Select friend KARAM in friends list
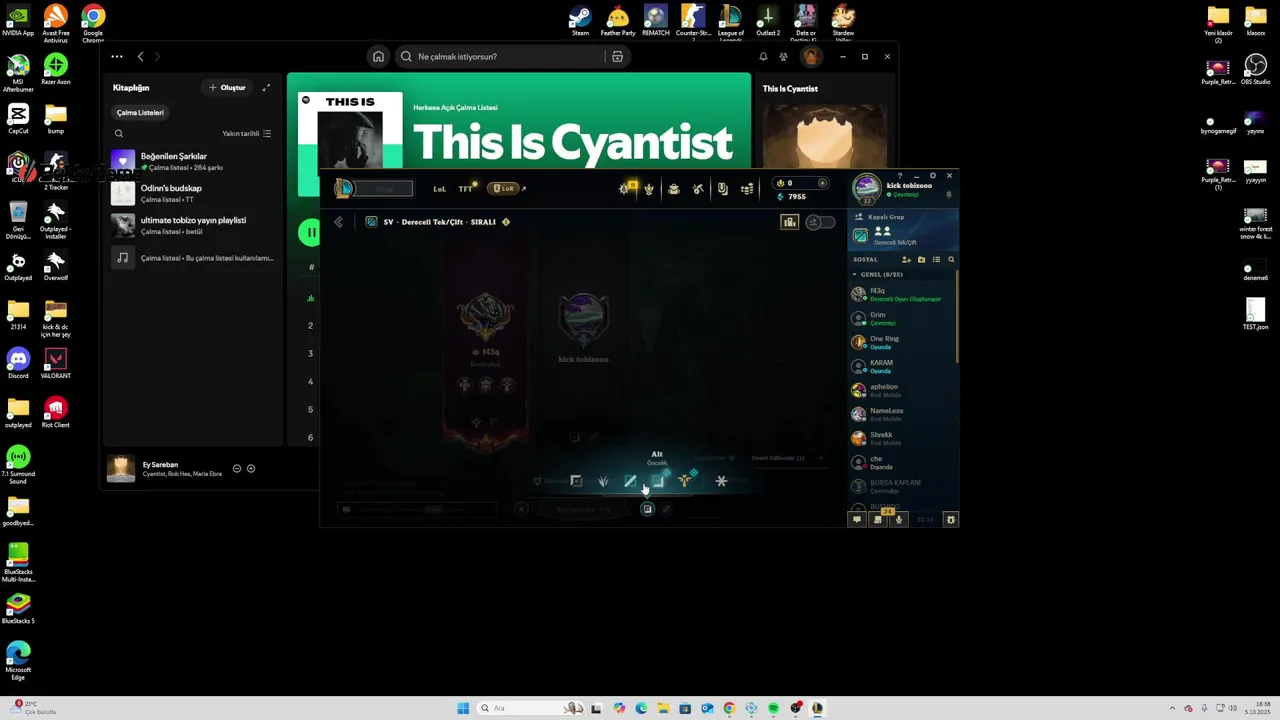Viewport: 1280px width, 720px height. tap(903, 366)
